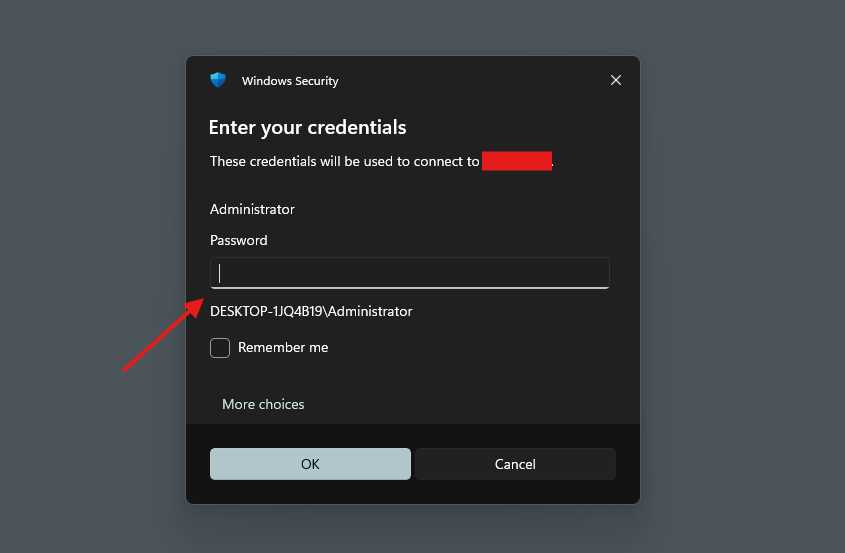Click the DESKTOP-1JQ4B19\Administrator account text

[x=311, y=311]
